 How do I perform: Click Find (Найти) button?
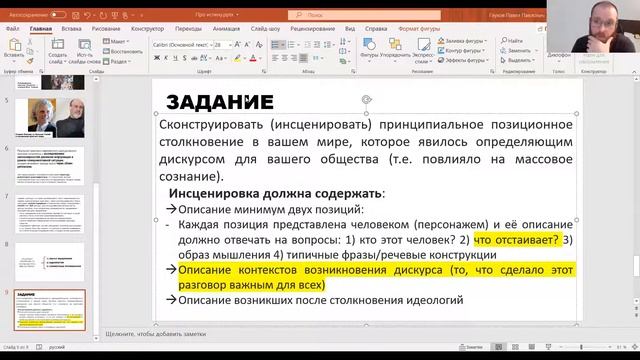pyautogui.click(x=512, y=41)
